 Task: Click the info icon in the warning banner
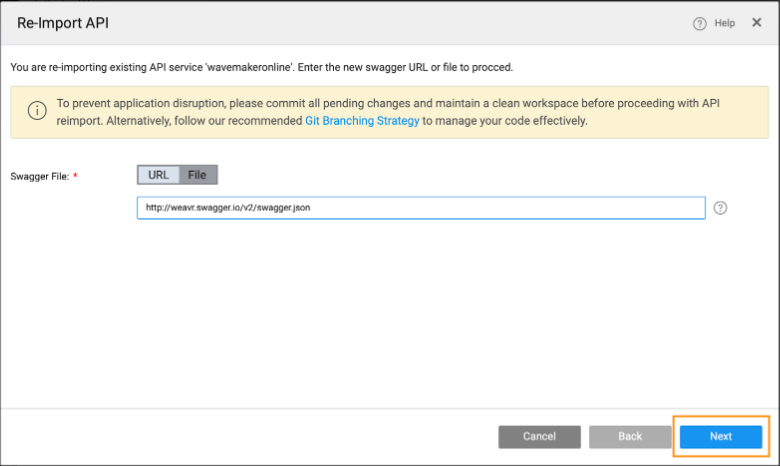[x=37, y=111]
